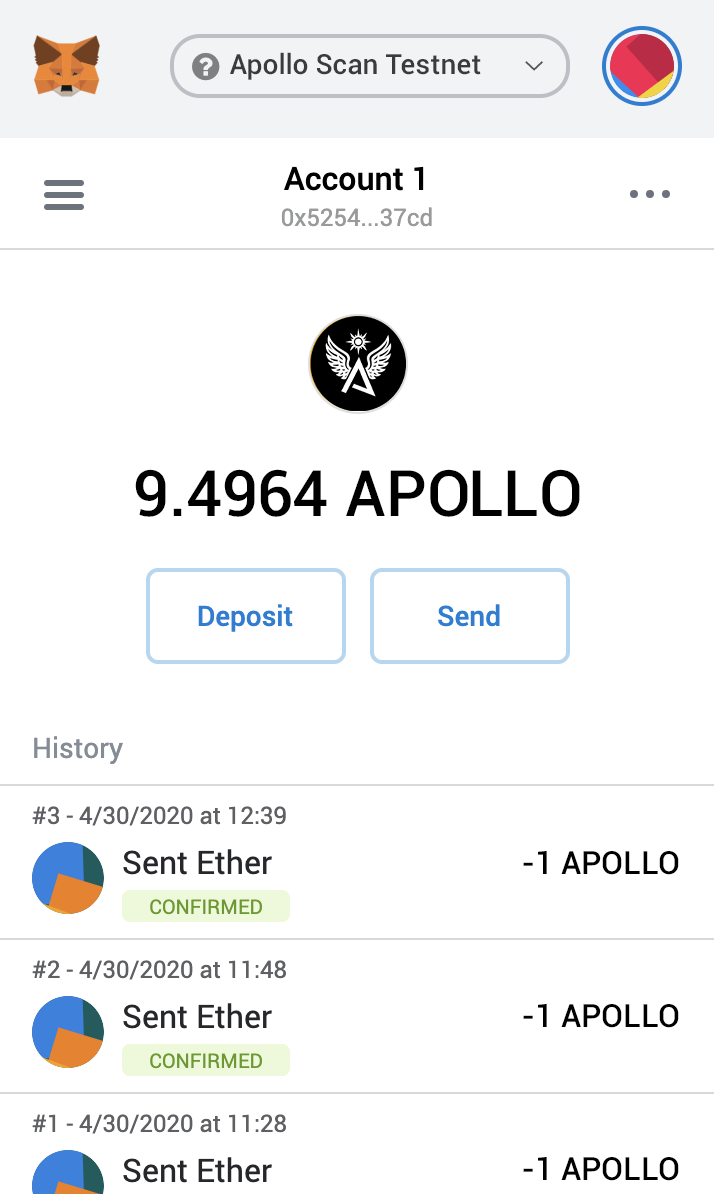Click the identicon for transaction #1

pos(68,1174)
